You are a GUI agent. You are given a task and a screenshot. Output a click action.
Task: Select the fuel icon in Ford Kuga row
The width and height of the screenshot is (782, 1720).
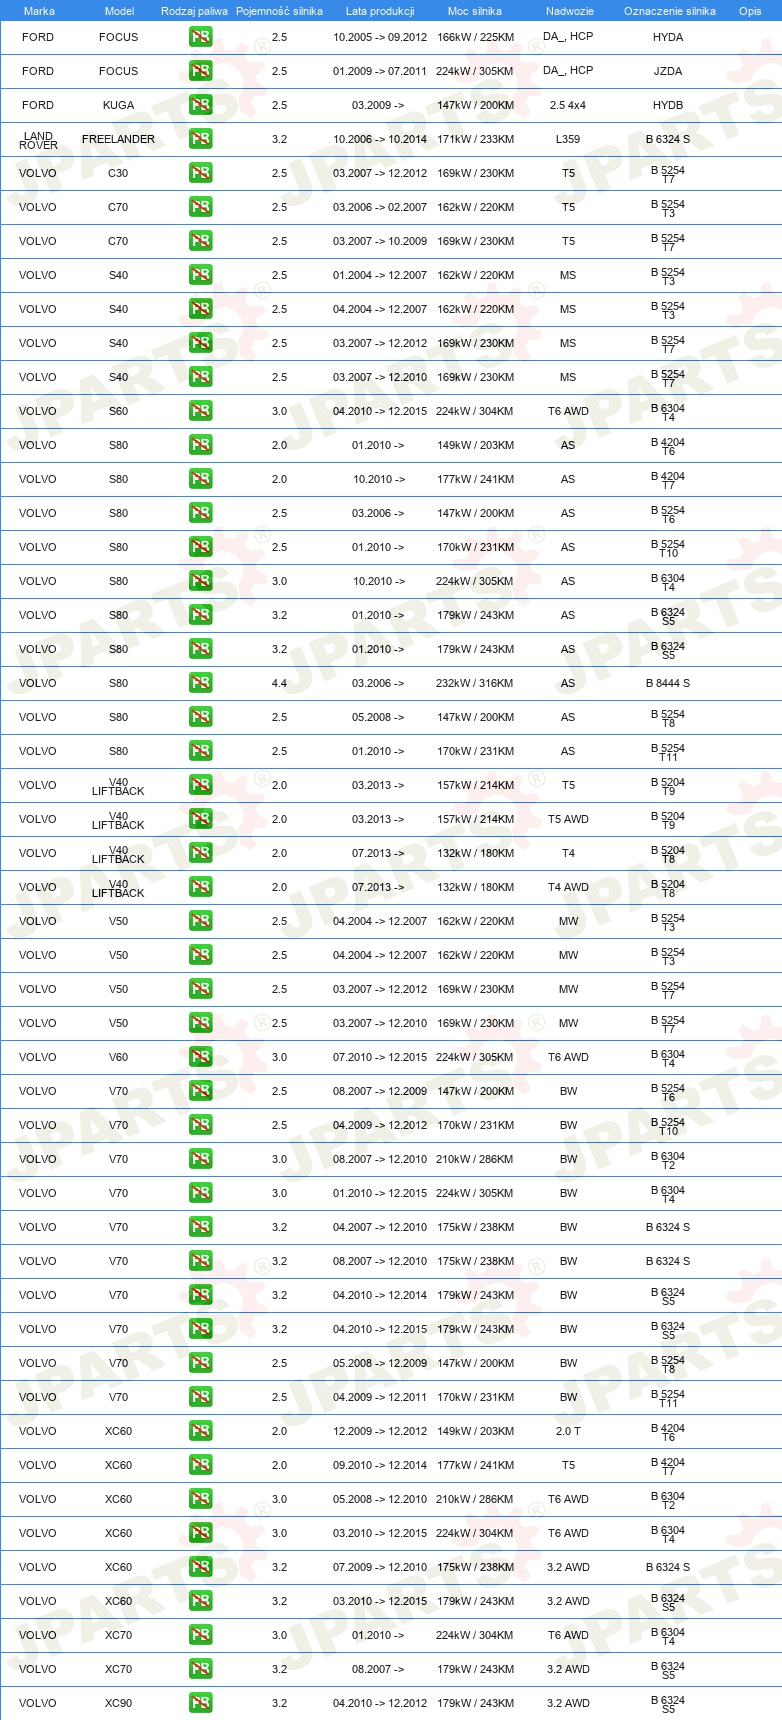200,105
